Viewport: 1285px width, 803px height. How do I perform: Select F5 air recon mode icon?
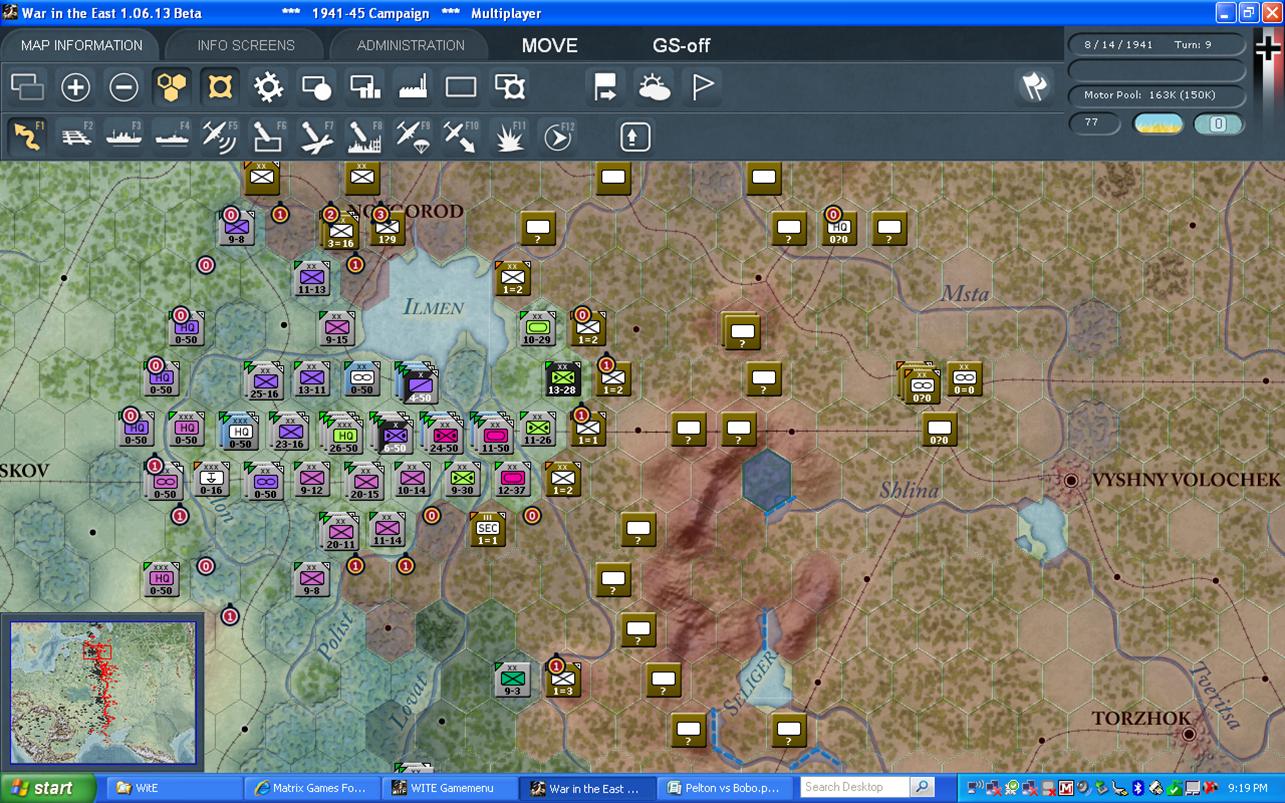(220, 136)
